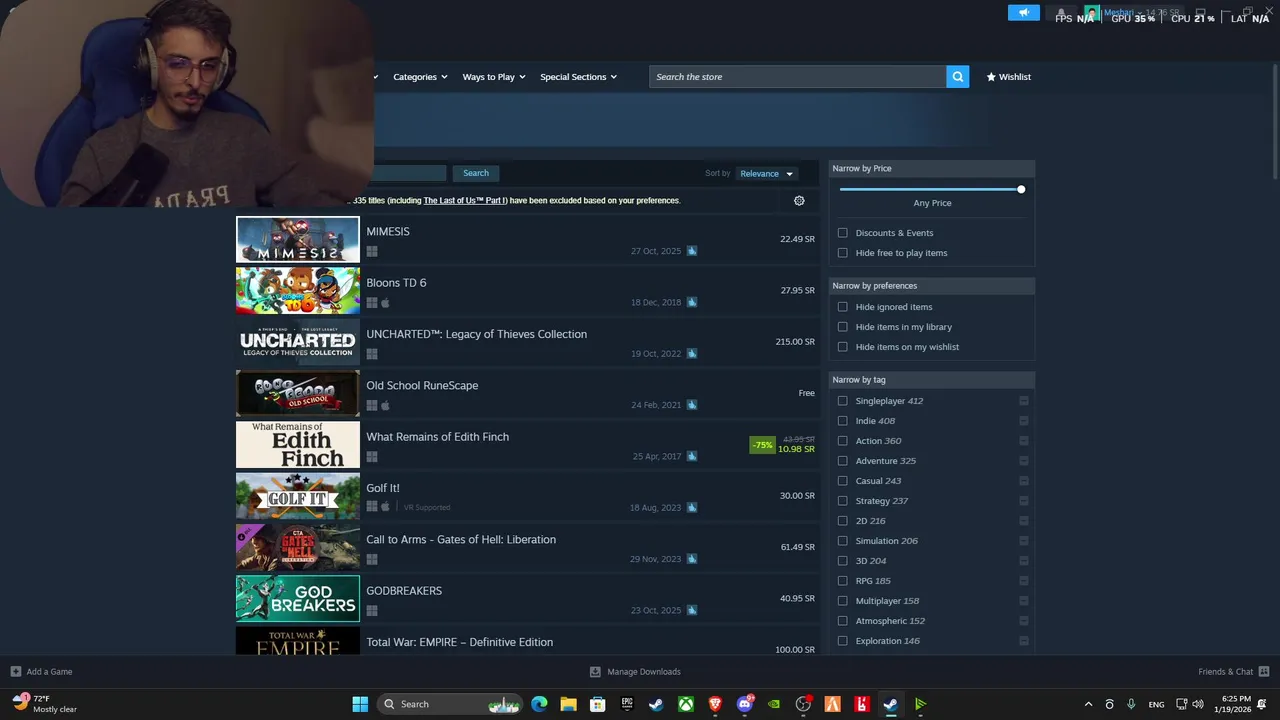This screenshot has width=1280, height=720.
Task: Exclude the Singleplayer tag with its minus icon
Action: [x=1023, y=401]
